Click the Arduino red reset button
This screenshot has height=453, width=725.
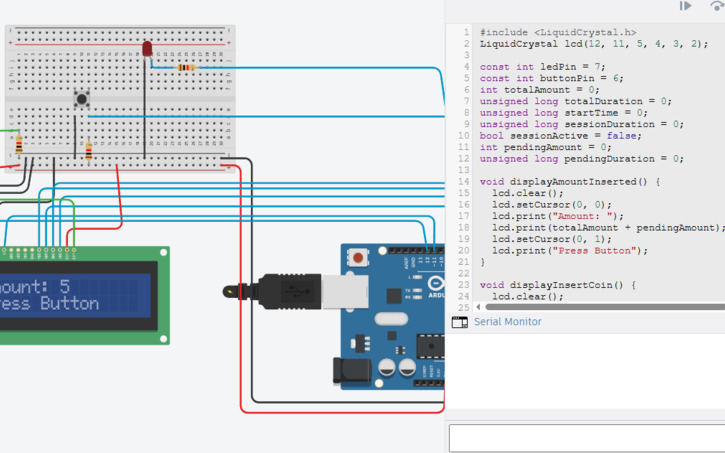358,257
